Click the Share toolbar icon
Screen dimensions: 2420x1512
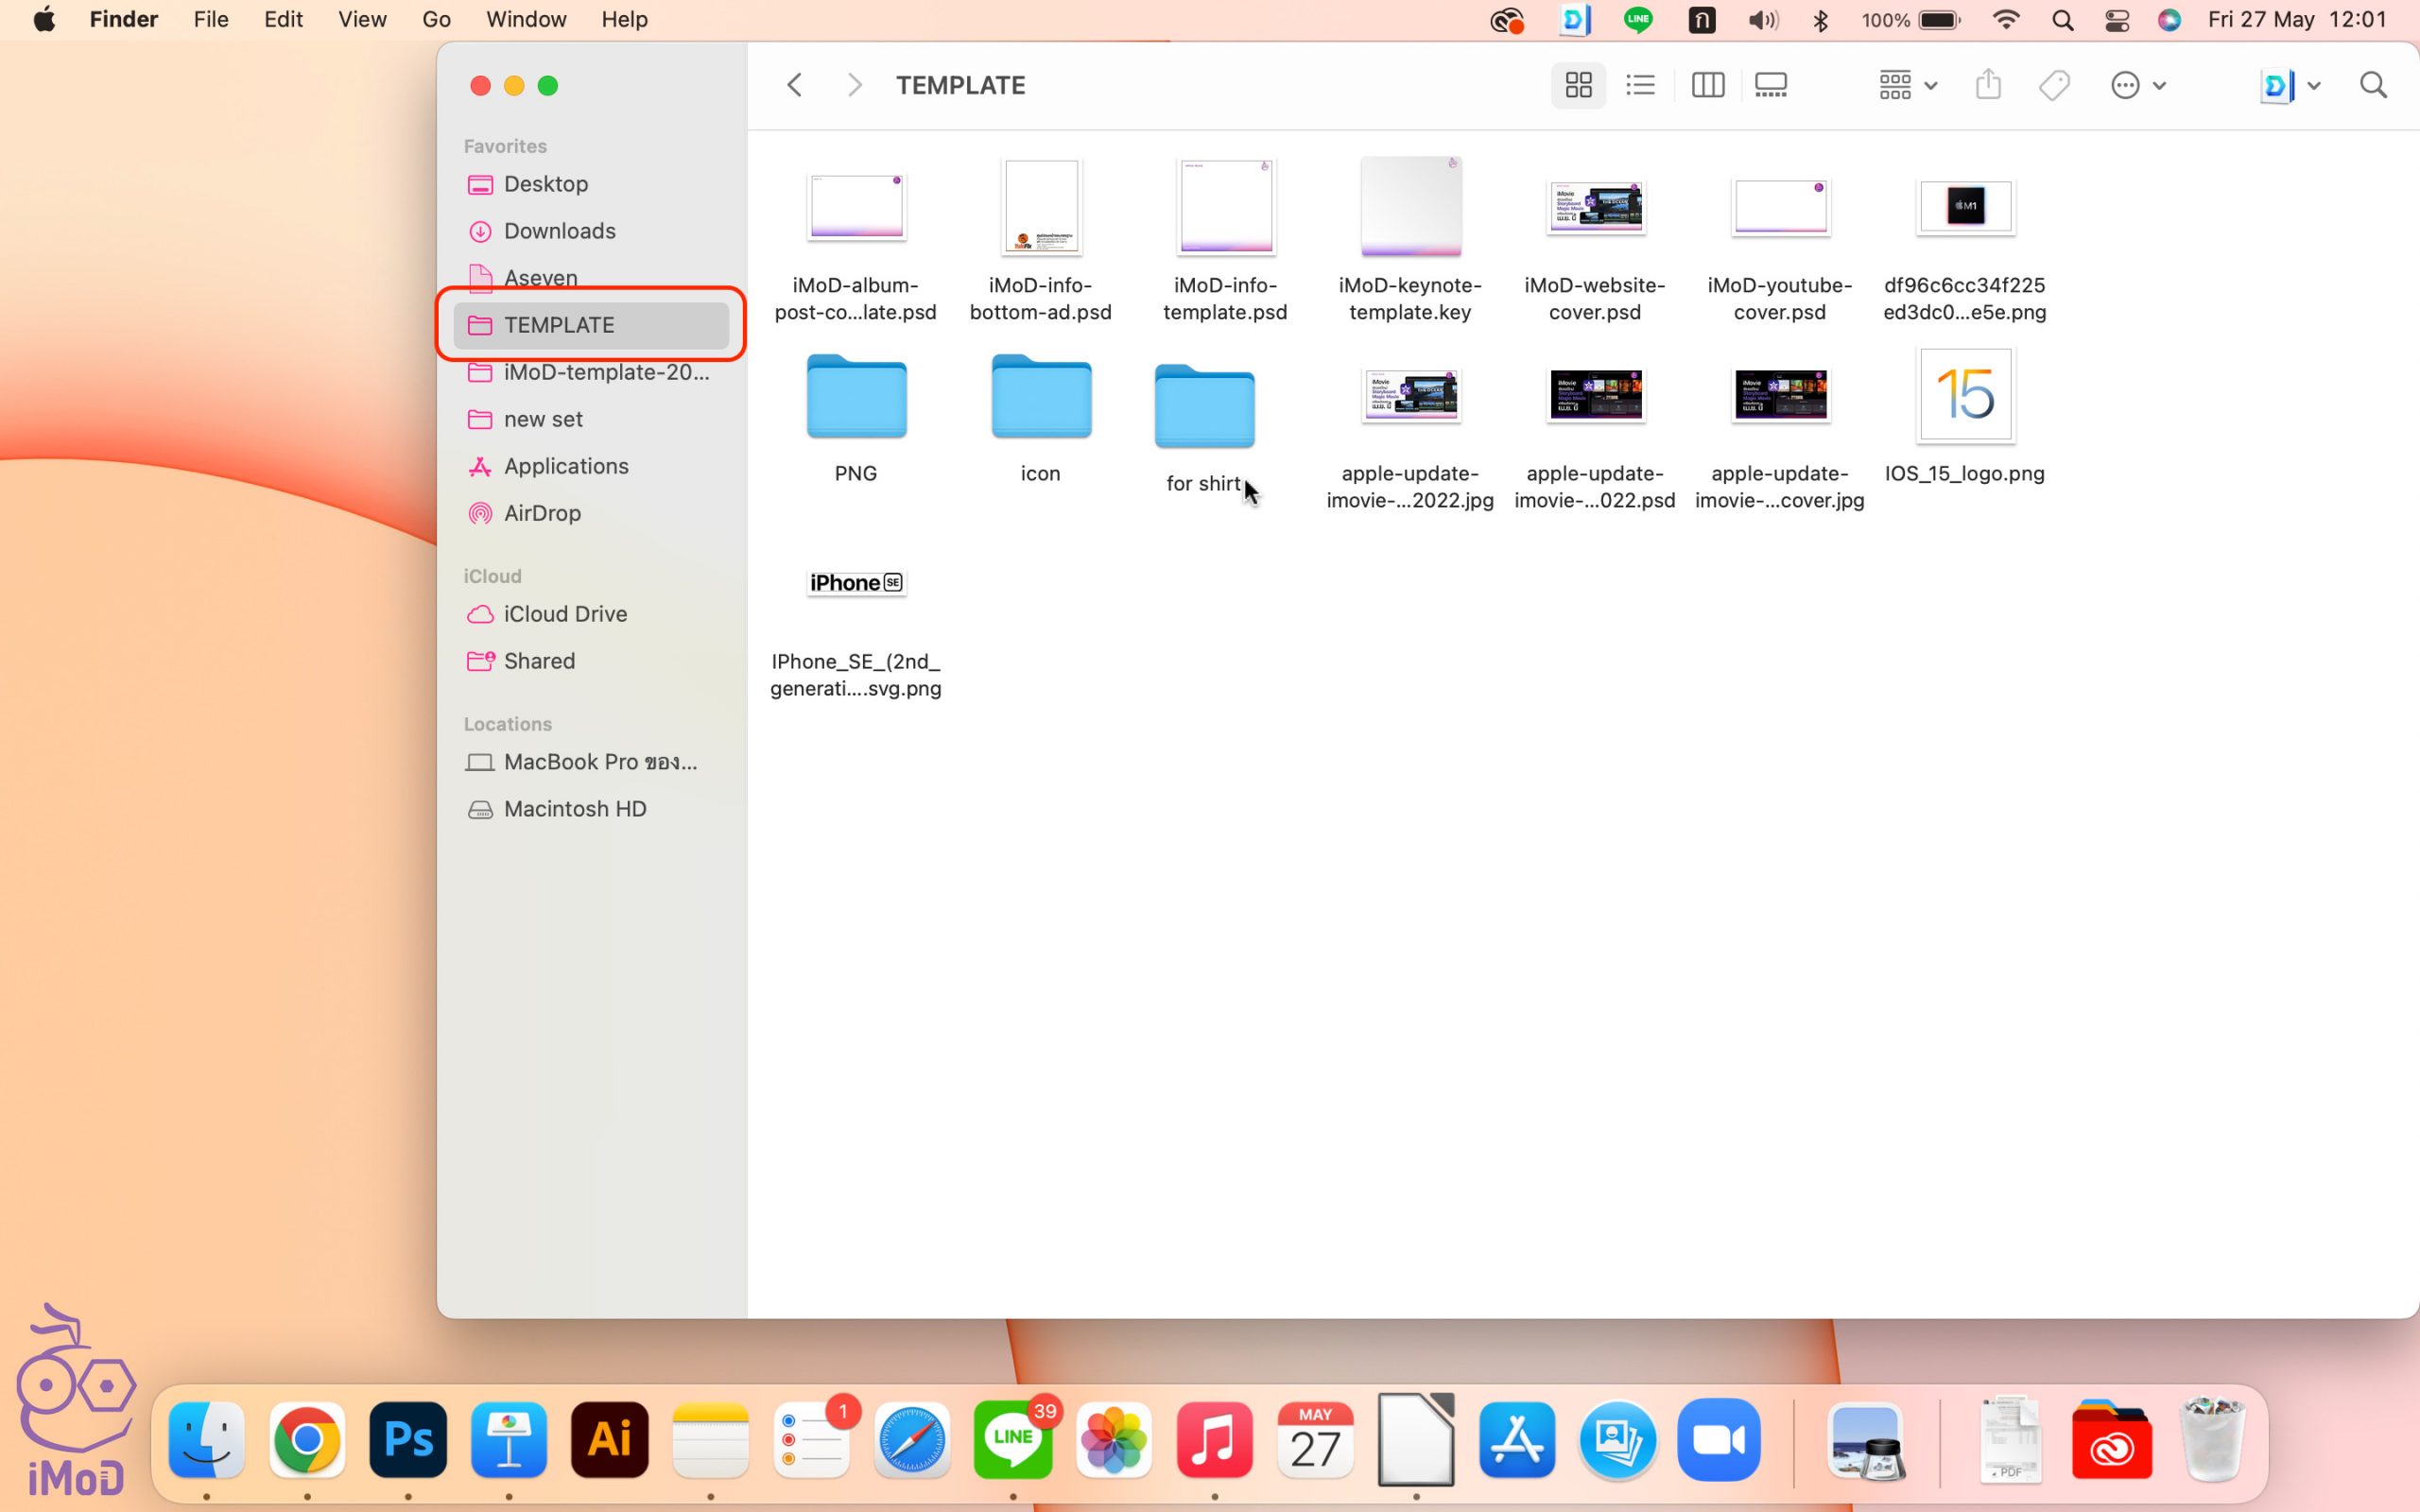click(x=1988, y=85)
